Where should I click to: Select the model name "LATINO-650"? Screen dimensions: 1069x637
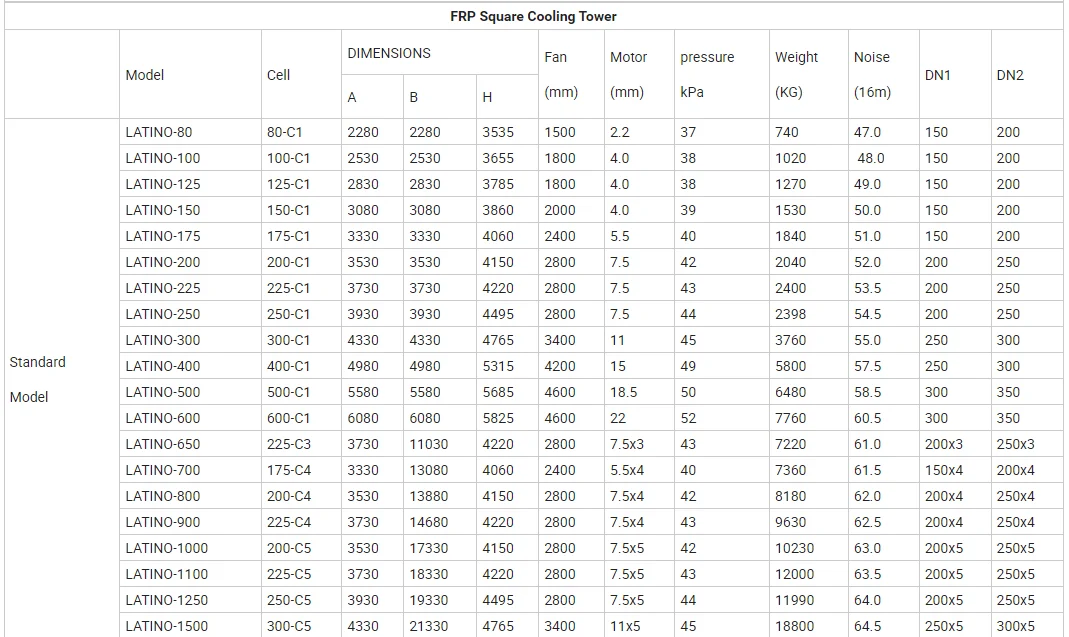[x=163, y=444]
